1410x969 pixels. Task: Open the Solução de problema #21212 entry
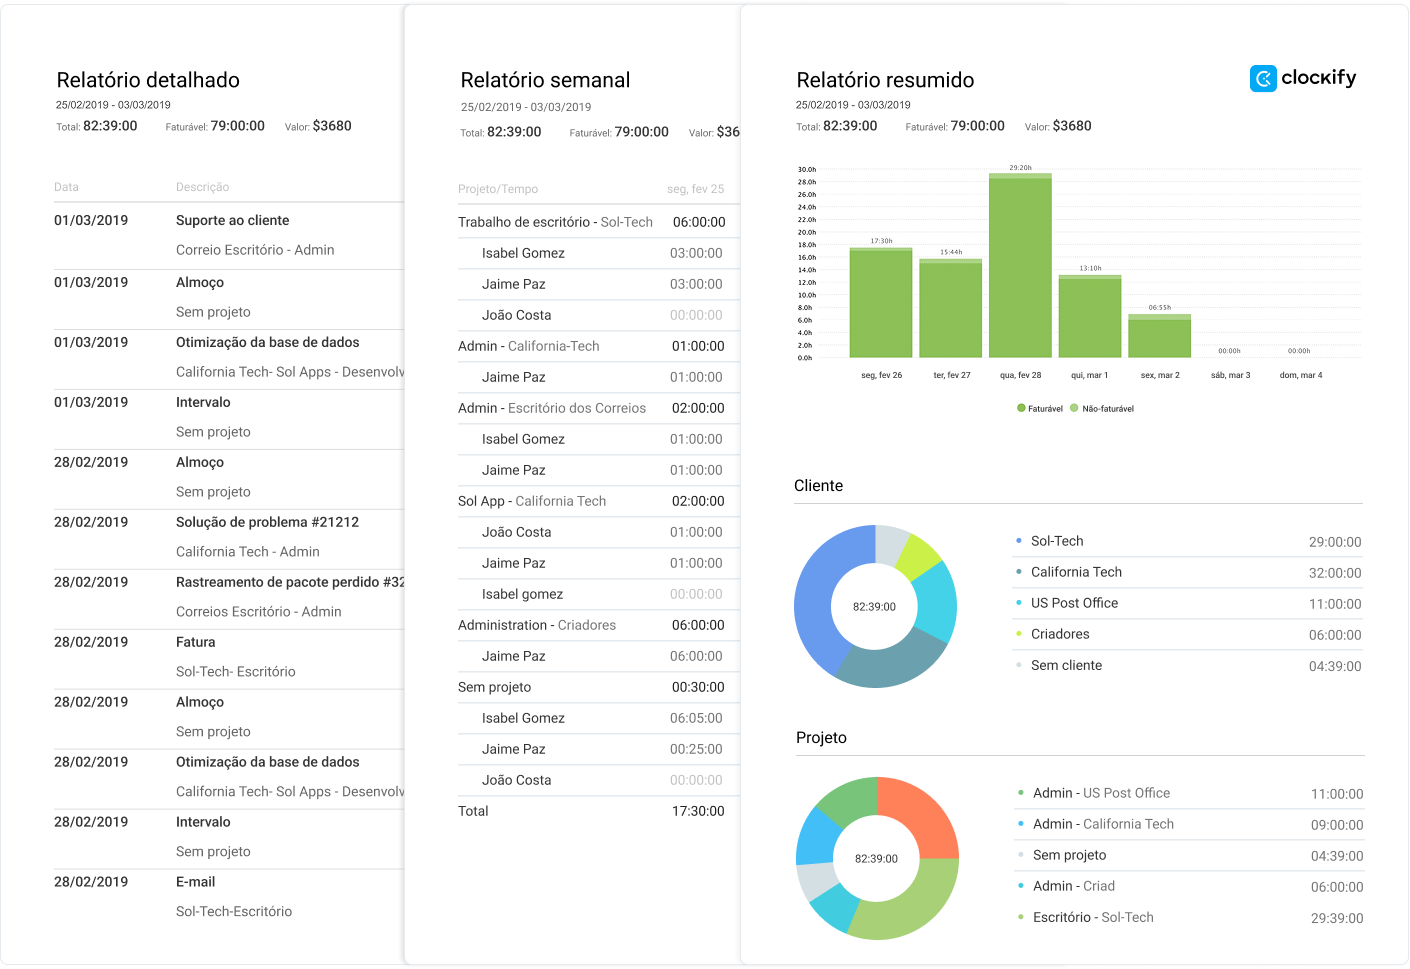[x=267, y=522]
